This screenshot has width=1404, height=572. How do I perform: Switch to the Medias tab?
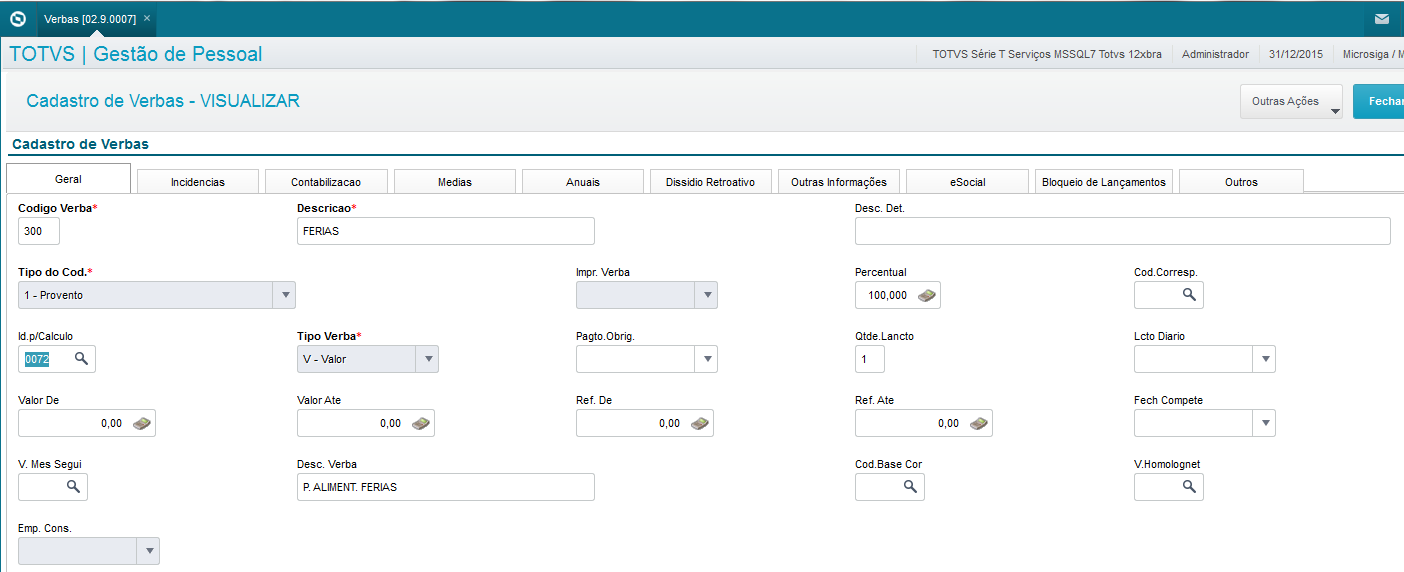tap(455, 182)
